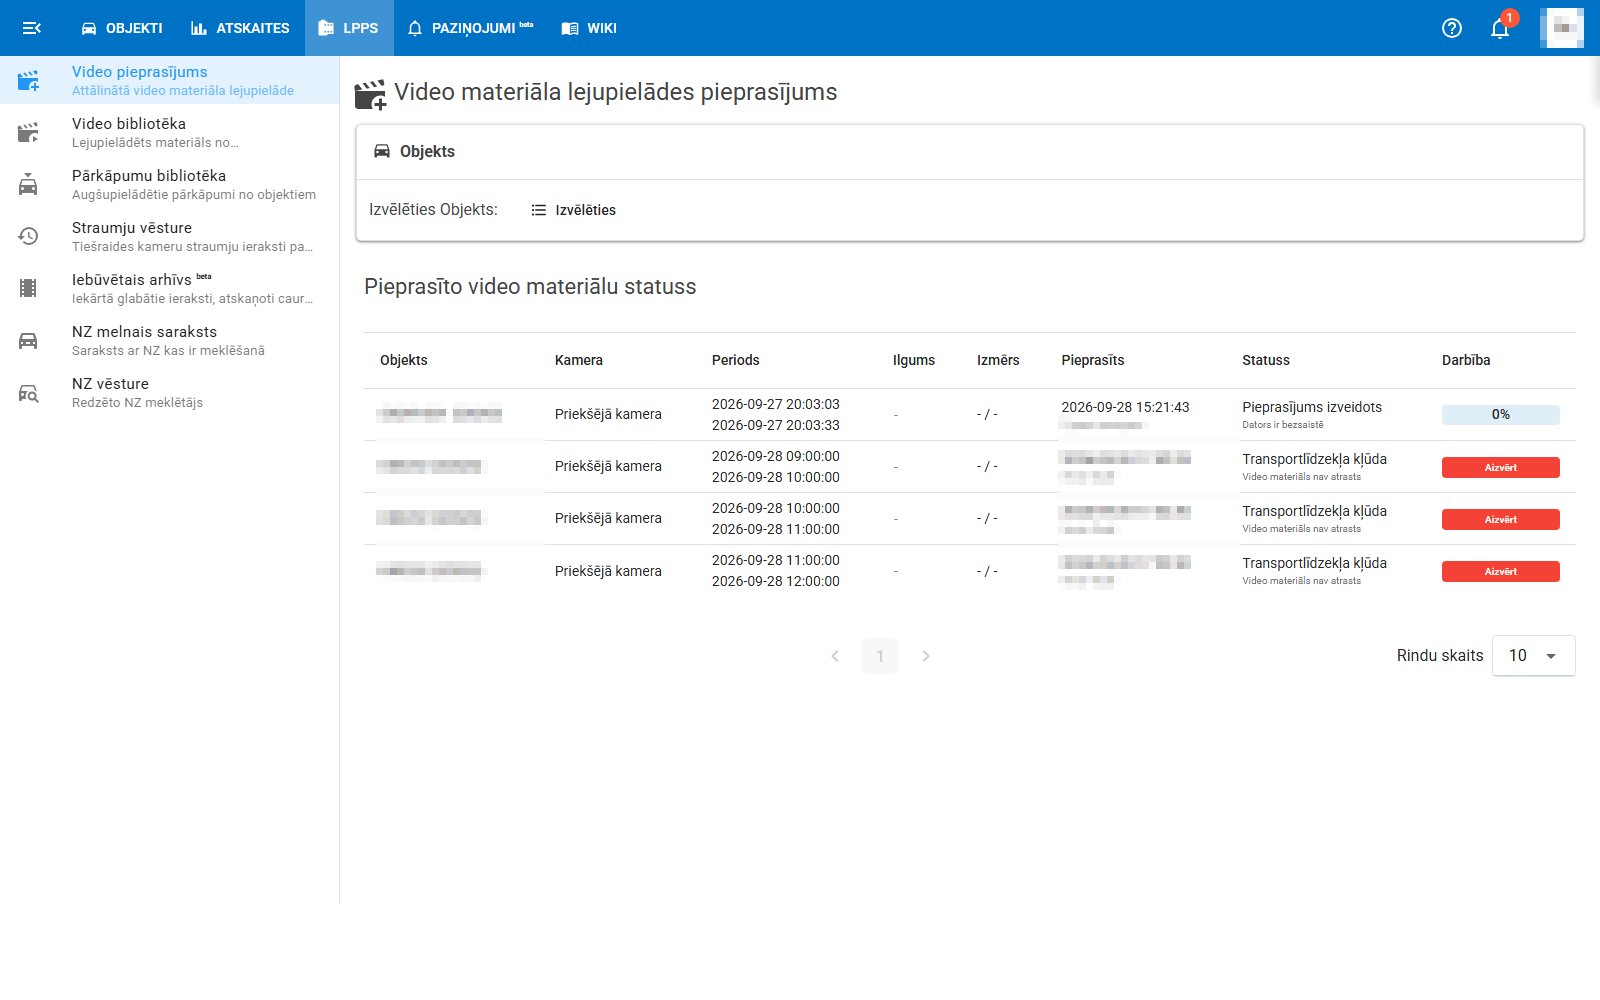Click the list icon next to Izvēlēties
Screen dimensions: 1600x1000
(538, 210)
